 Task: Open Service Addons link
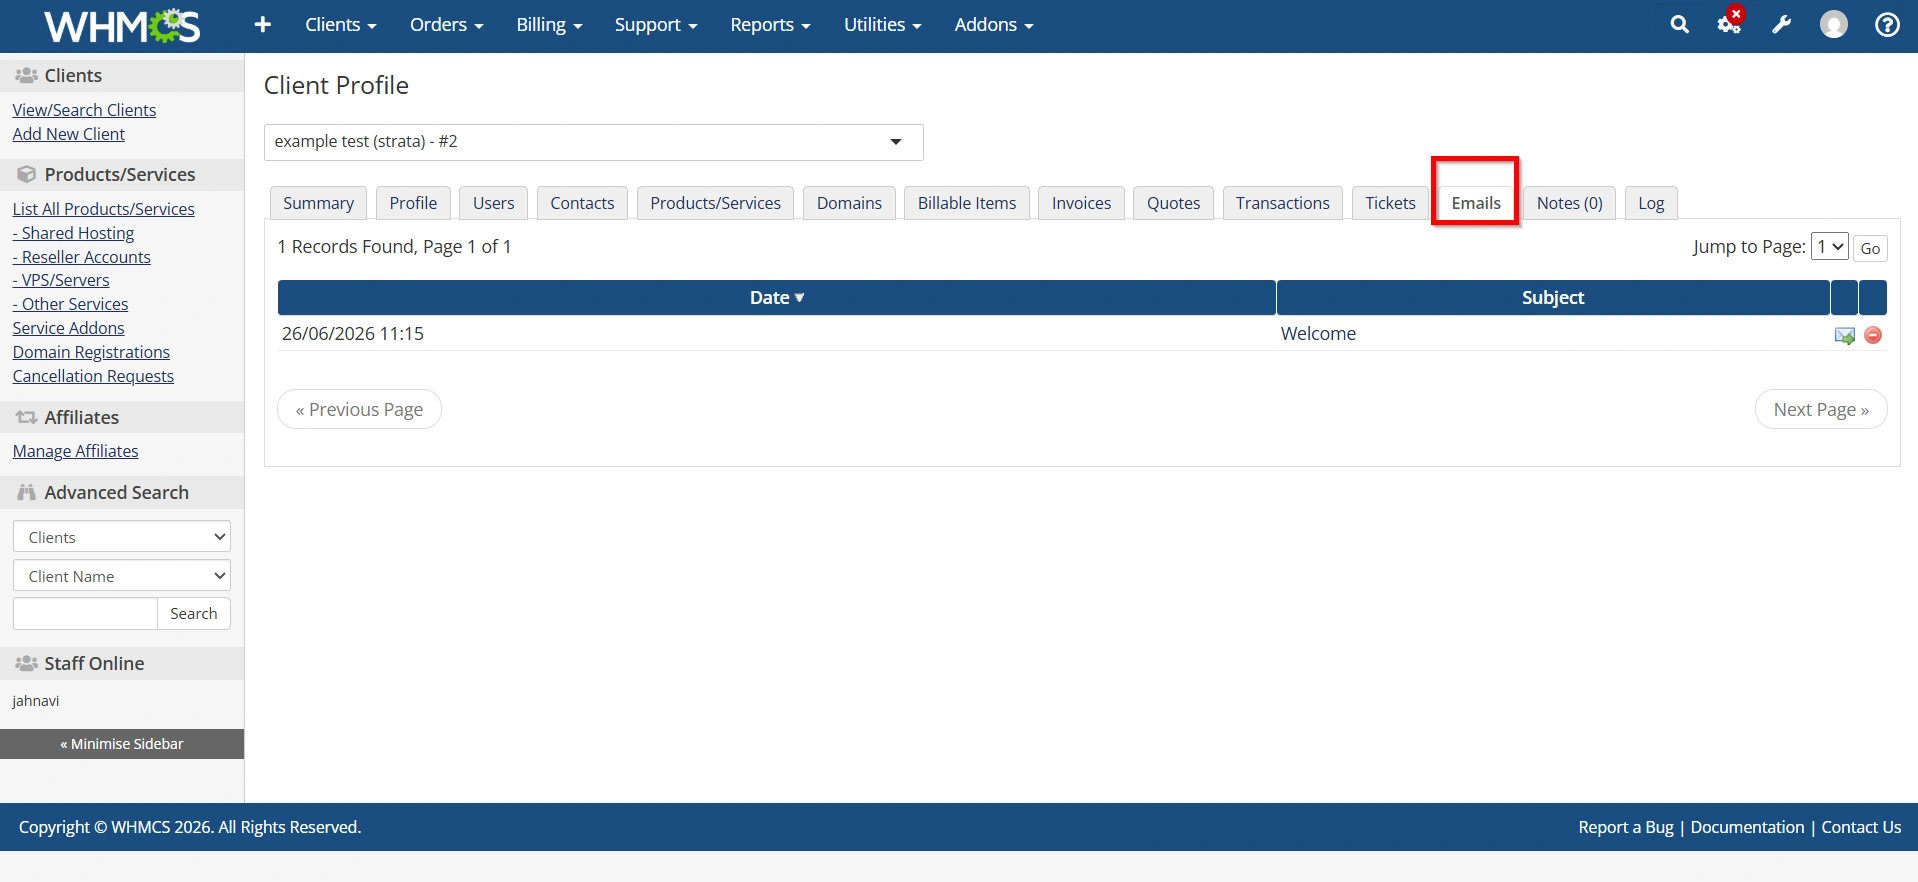[68, 328]
